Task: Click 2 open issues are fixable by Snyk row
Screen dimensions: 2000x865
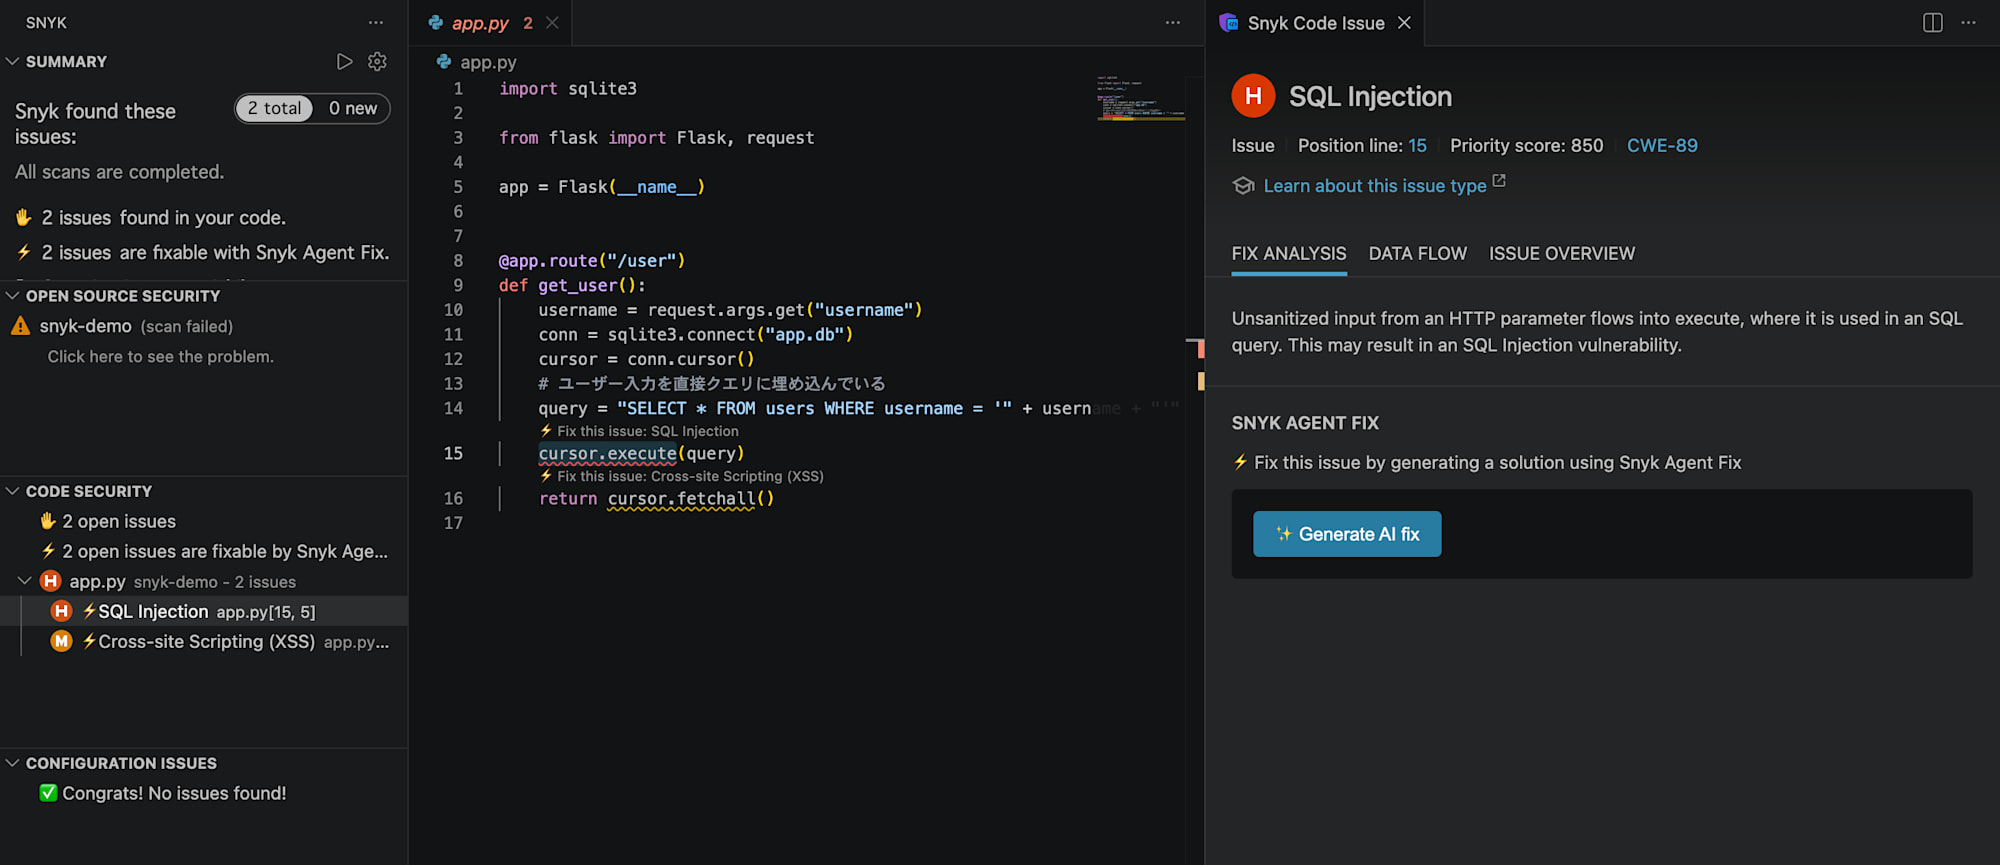Action: pyautogui.click(x=204, y=551)
